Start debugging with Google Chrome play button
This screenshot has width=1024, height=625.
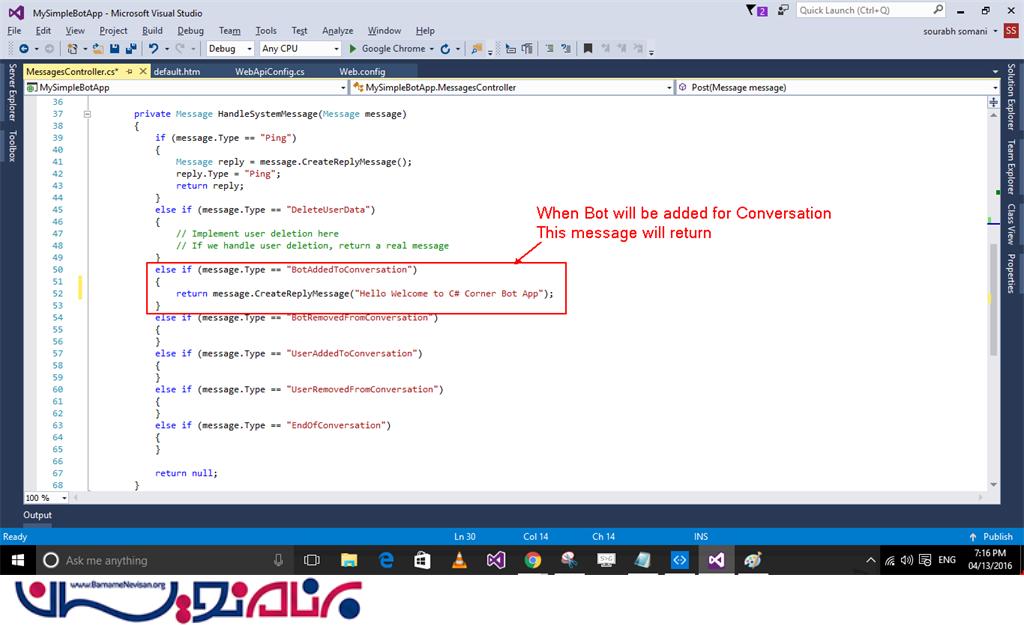click(x=352, y=48)
